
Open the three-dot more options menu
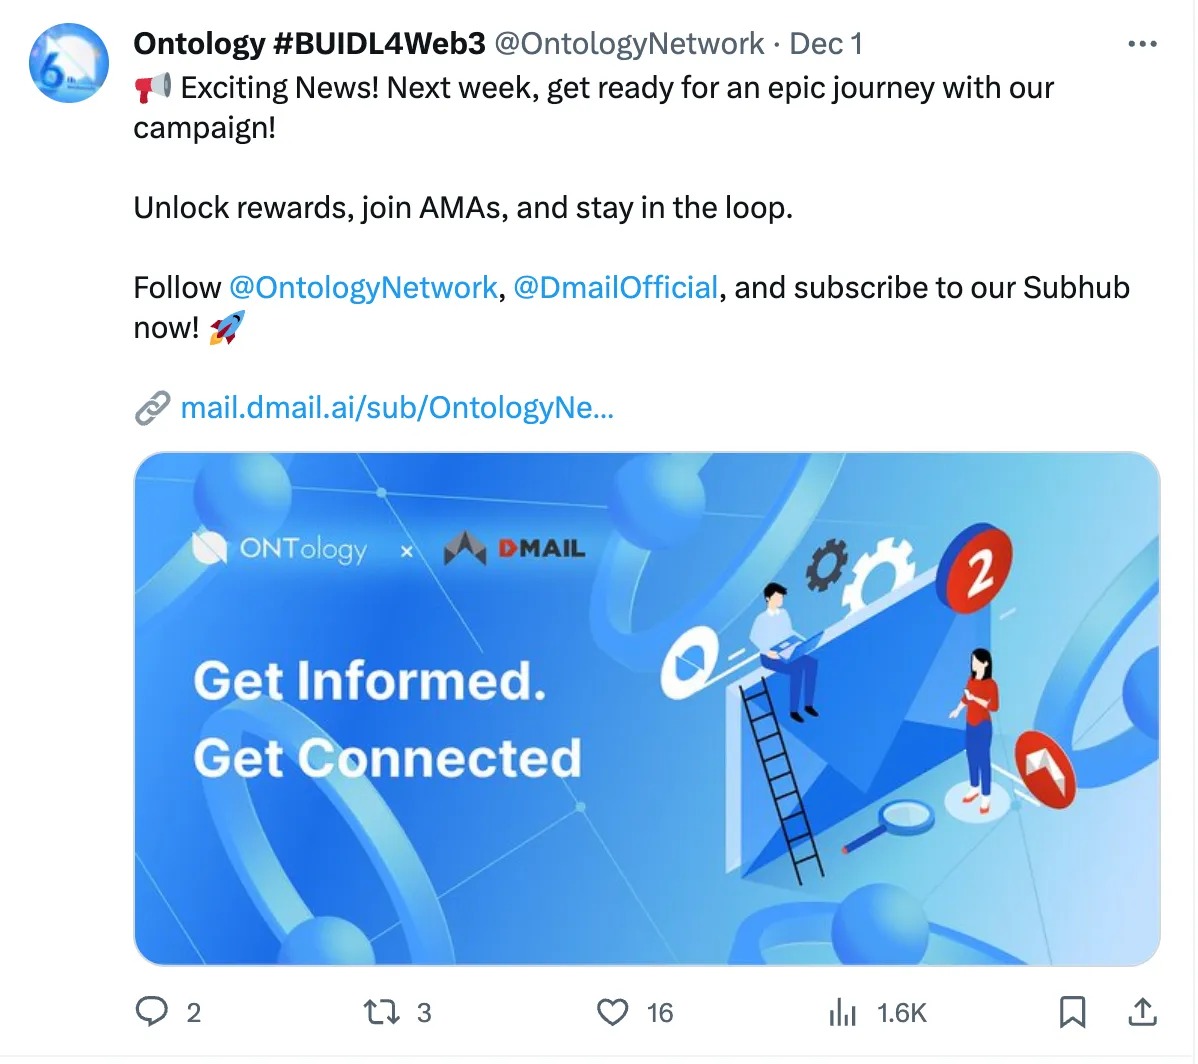[1142, 44]
